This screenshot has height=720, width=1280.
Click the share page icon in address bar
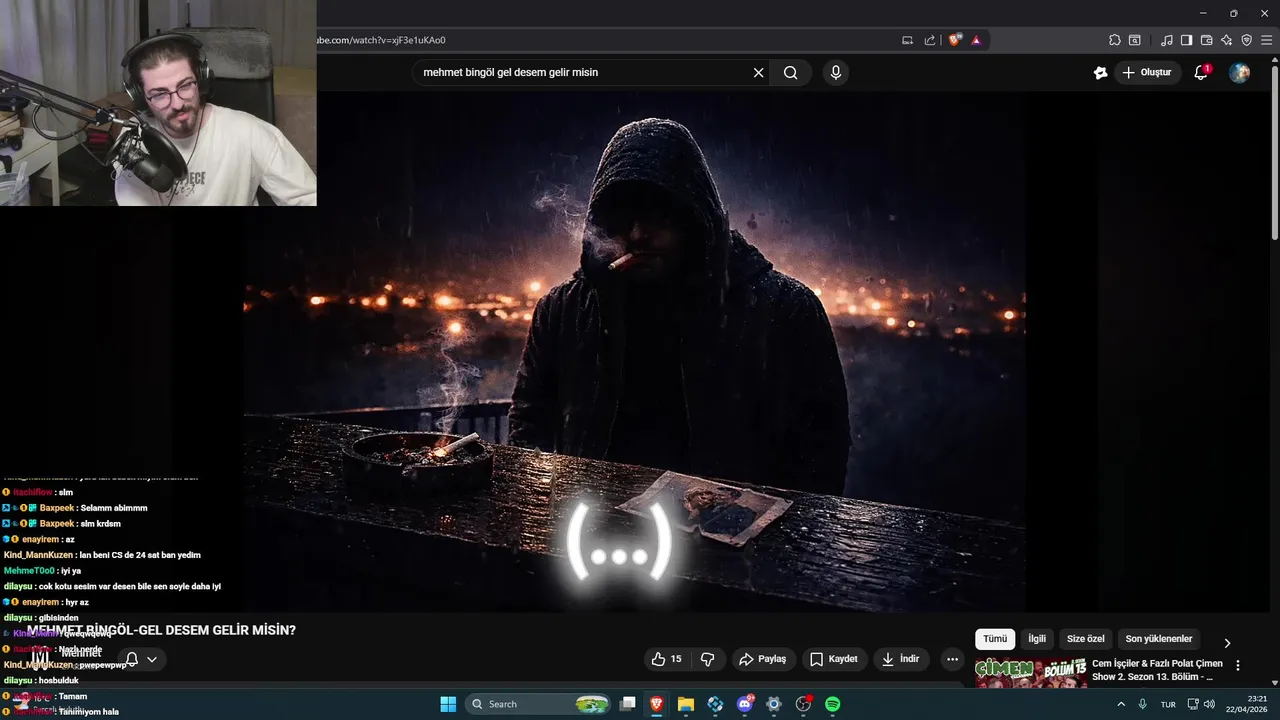point(930,40)
